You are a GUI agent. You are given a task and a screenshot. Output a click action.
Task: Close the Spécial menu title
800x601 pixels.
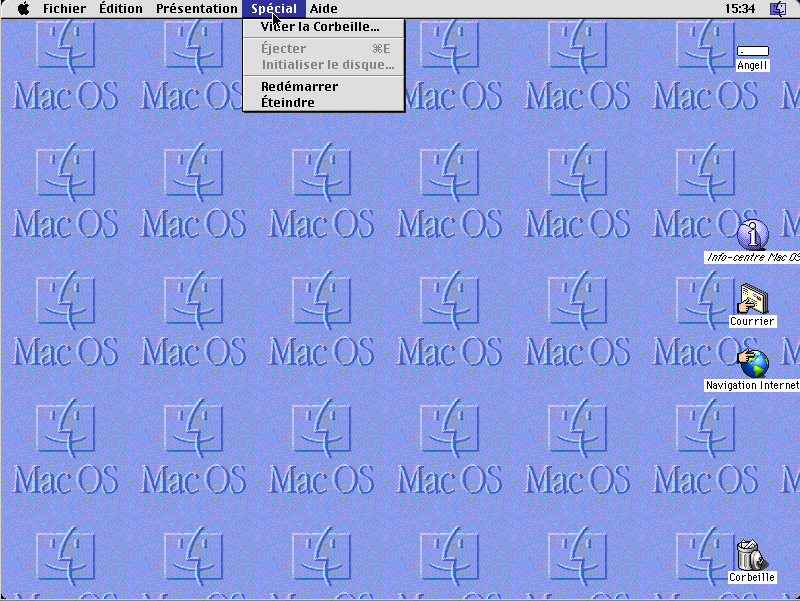click(274, 9)
